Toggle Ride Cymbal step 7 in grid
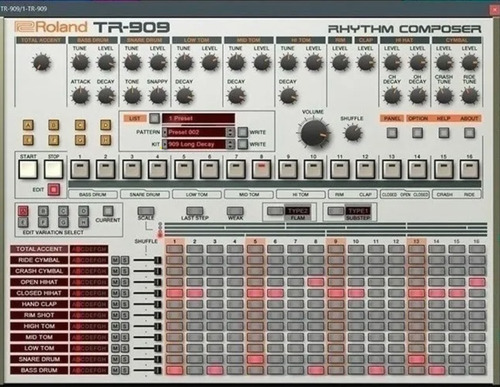This screenshot has width=500, height=387. coord(295,260)
